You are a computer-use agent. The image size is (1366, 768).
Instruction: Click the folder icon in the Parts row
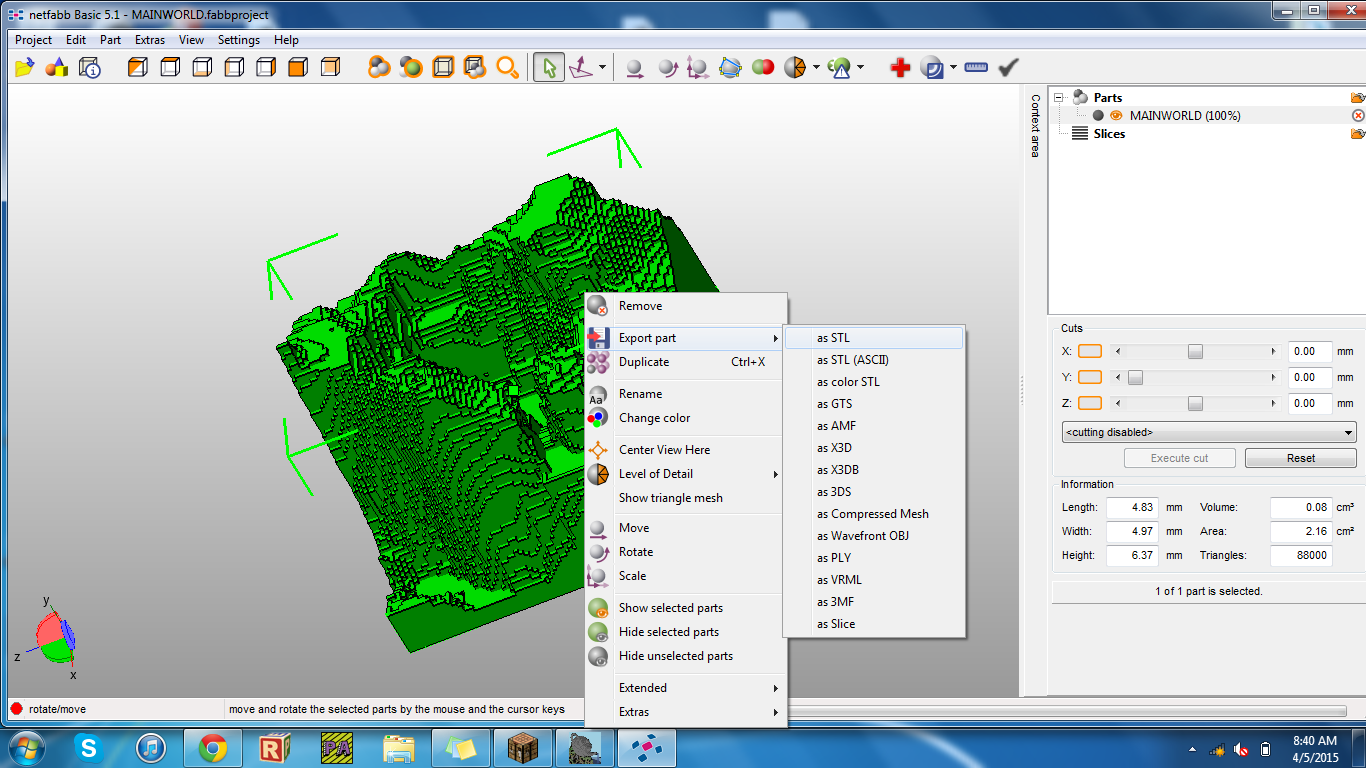point(1357,98)
